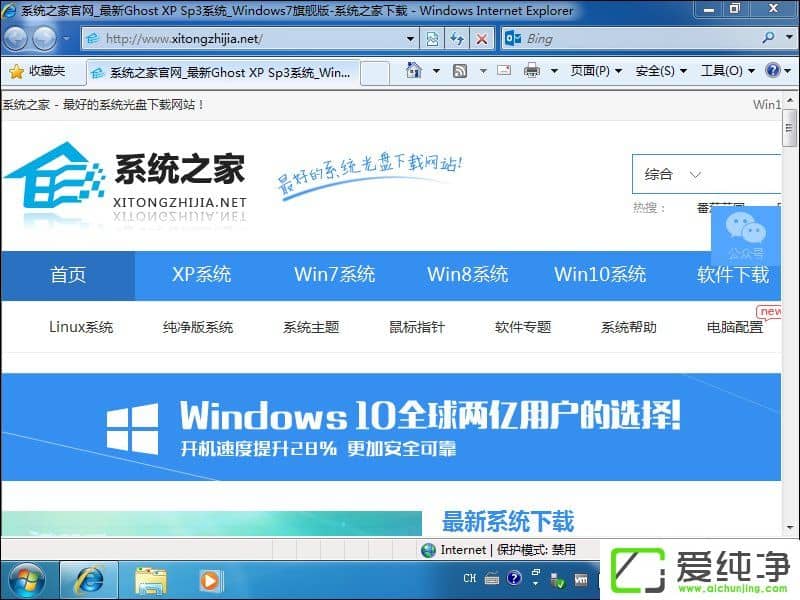The image size is (800, 600).
Task: Toggle Compatibility View in the address bar
Action: point(430,39)
